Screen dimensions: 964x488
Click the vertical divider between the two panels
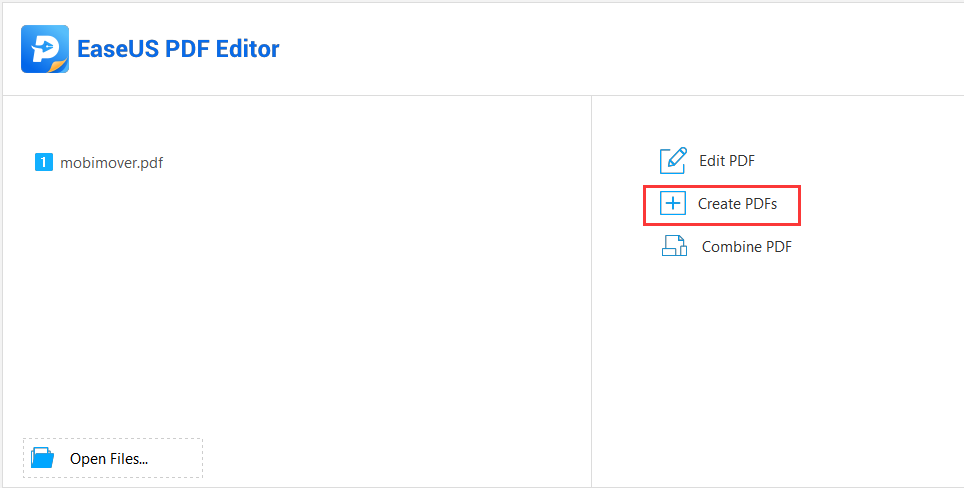coord(591,291)
